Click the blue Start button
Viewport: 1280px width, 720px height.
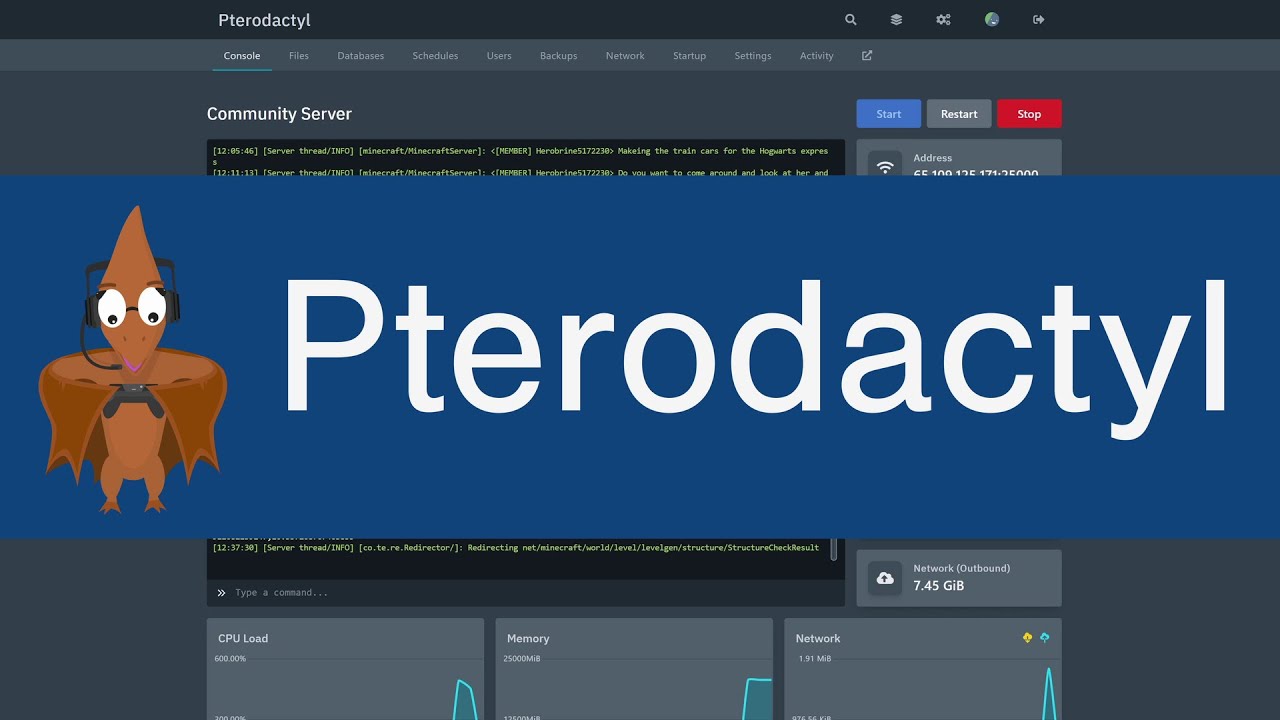click(x=889, y=114)
